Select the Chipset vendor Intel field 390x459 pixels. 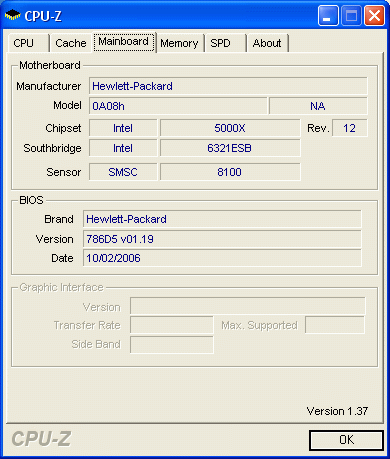[123, 128]
